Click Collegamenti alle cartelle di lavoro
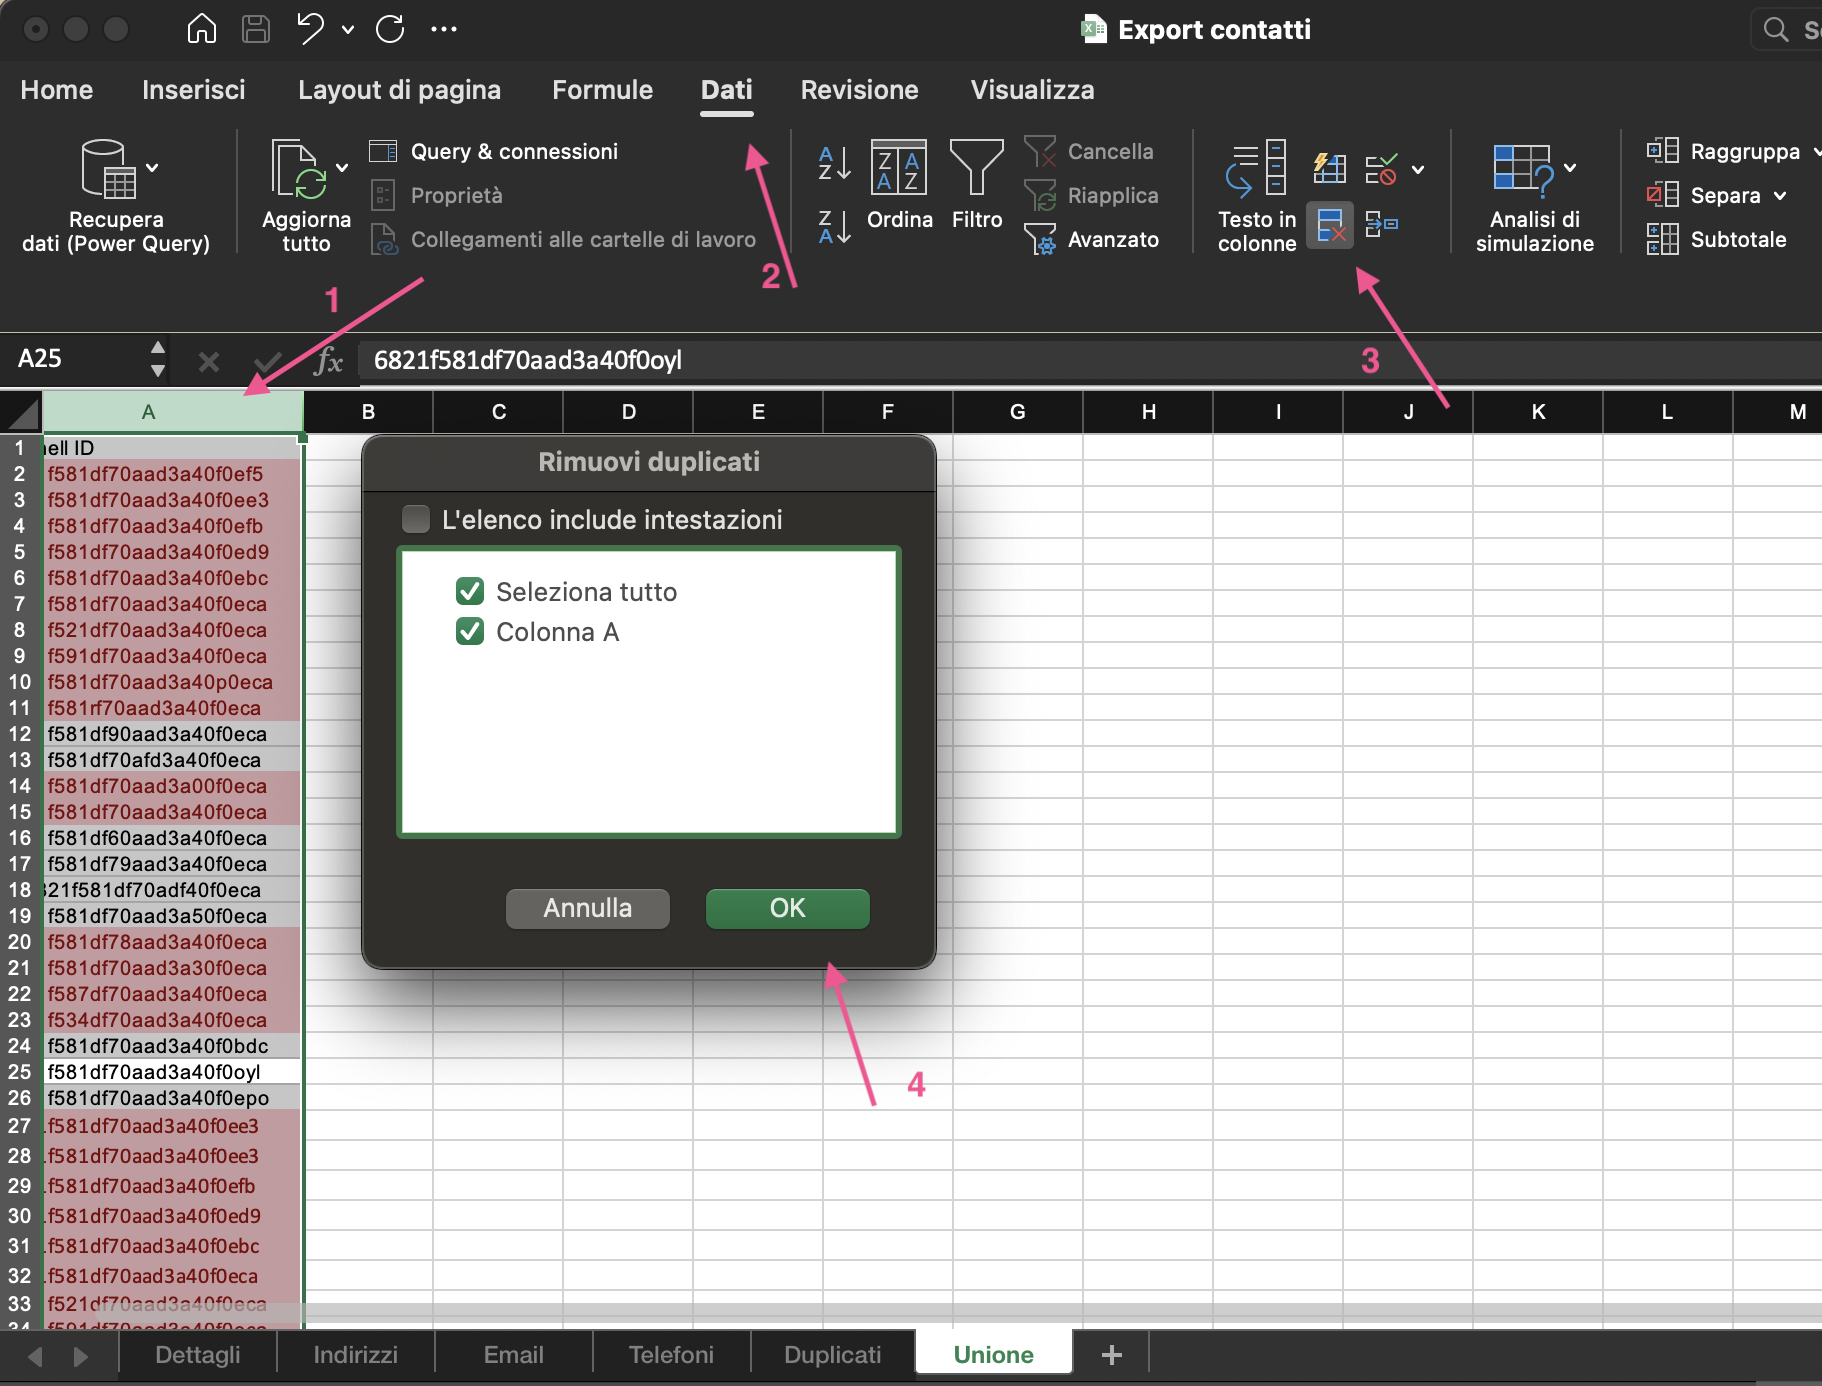This screenshot has height=1386, width=1822. pyautogui.click(x=564, y=239)
